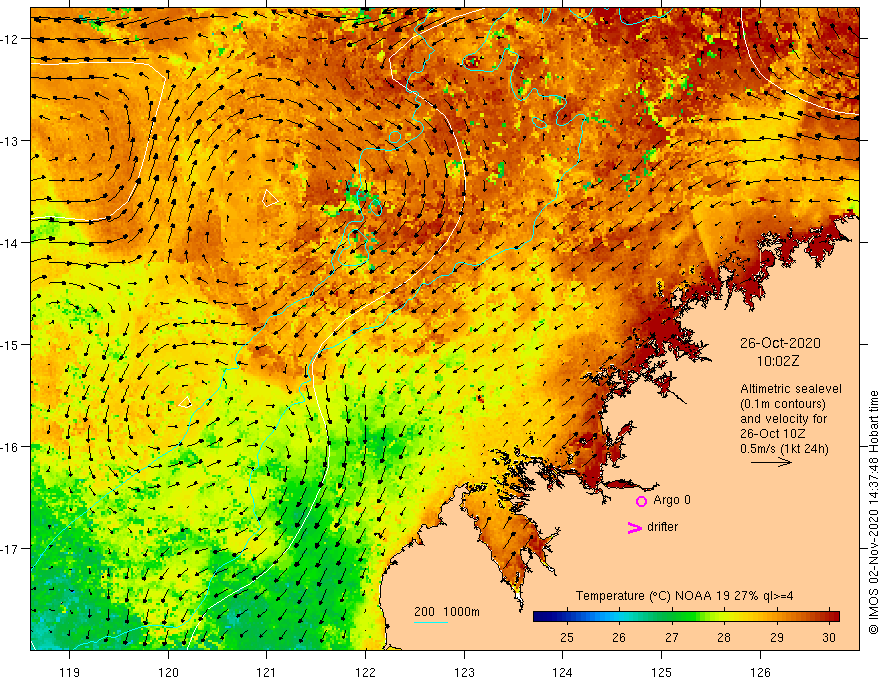Click the 'and velocity for' text line

[x=783, y=419]
